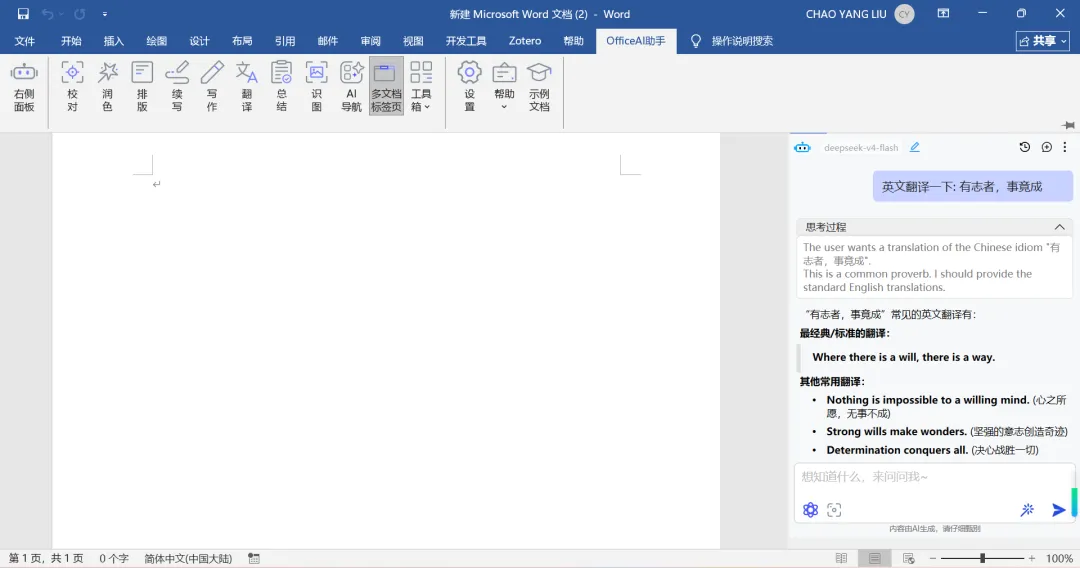Select the OfficeAI助手 tab

[636, 41]
